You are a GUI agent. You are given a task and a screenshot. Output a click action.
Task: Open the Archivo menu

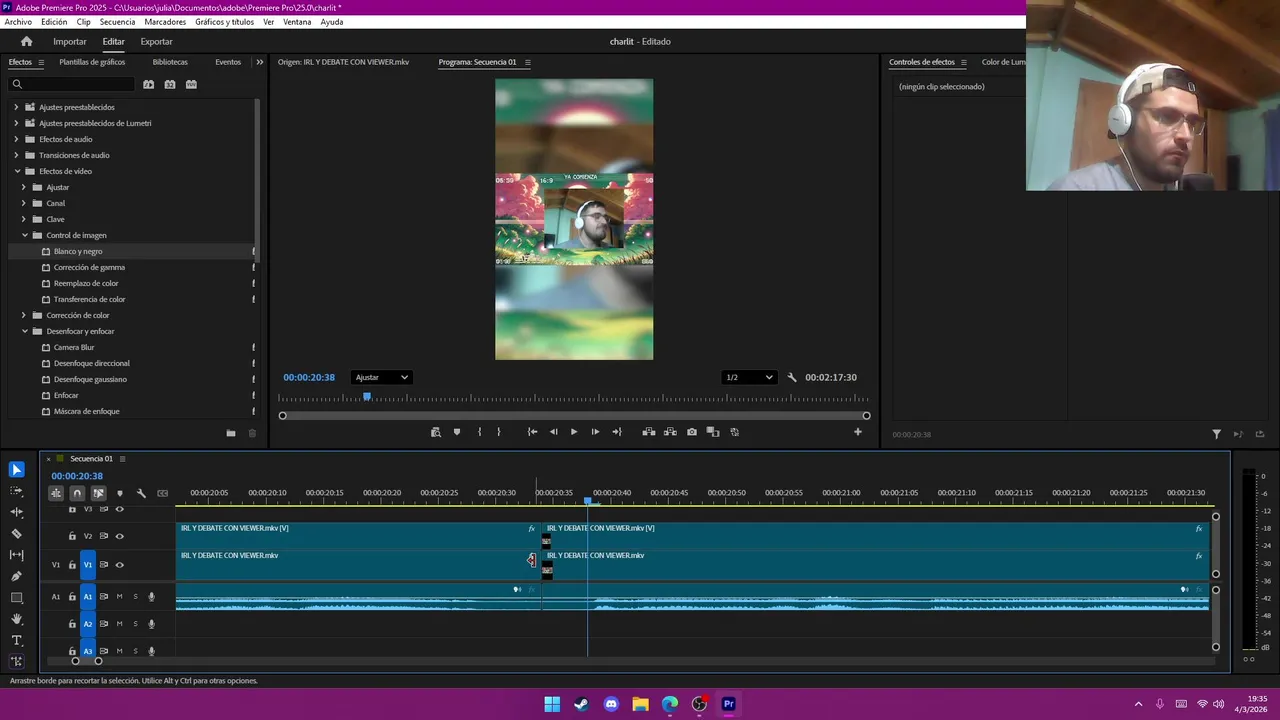click(x=18, y=22)
